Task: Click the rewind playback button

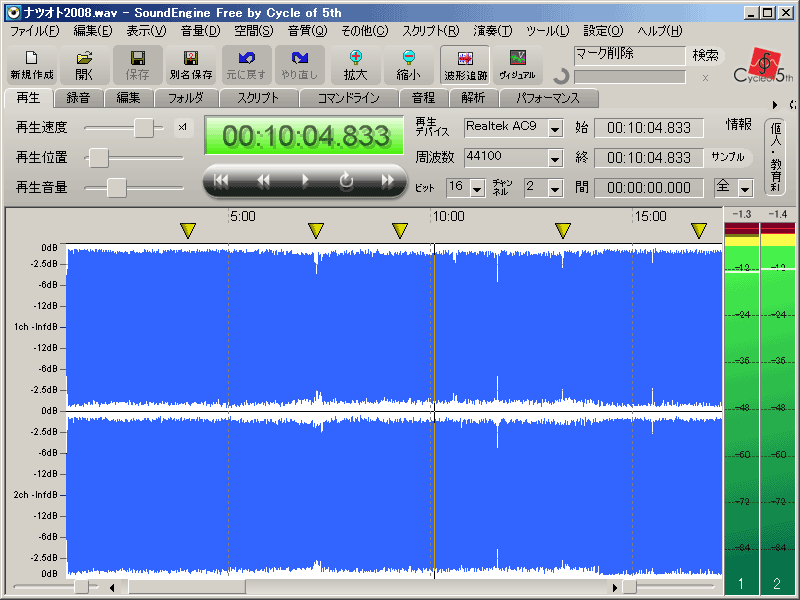Action: (263, 181)
